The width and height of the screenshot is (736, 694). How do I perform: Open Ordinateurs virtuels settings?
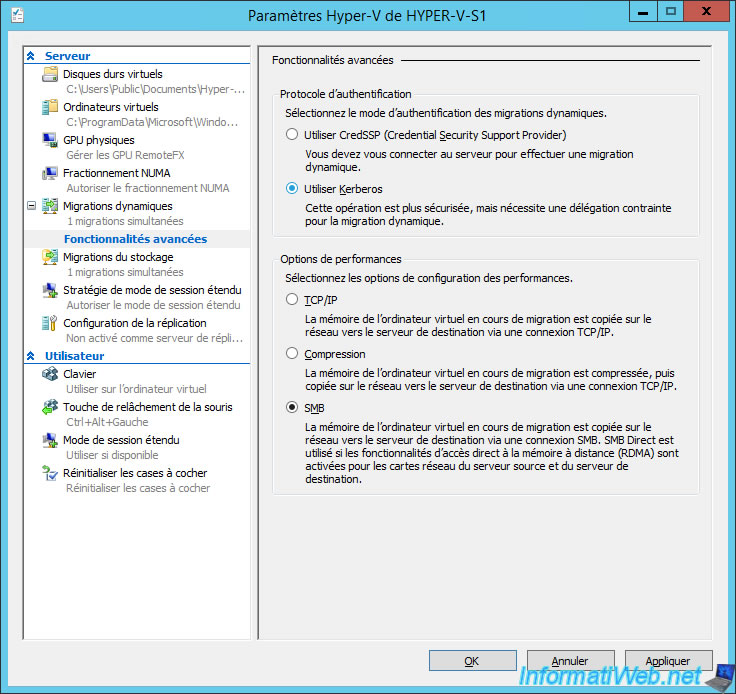tap(111, 107)
